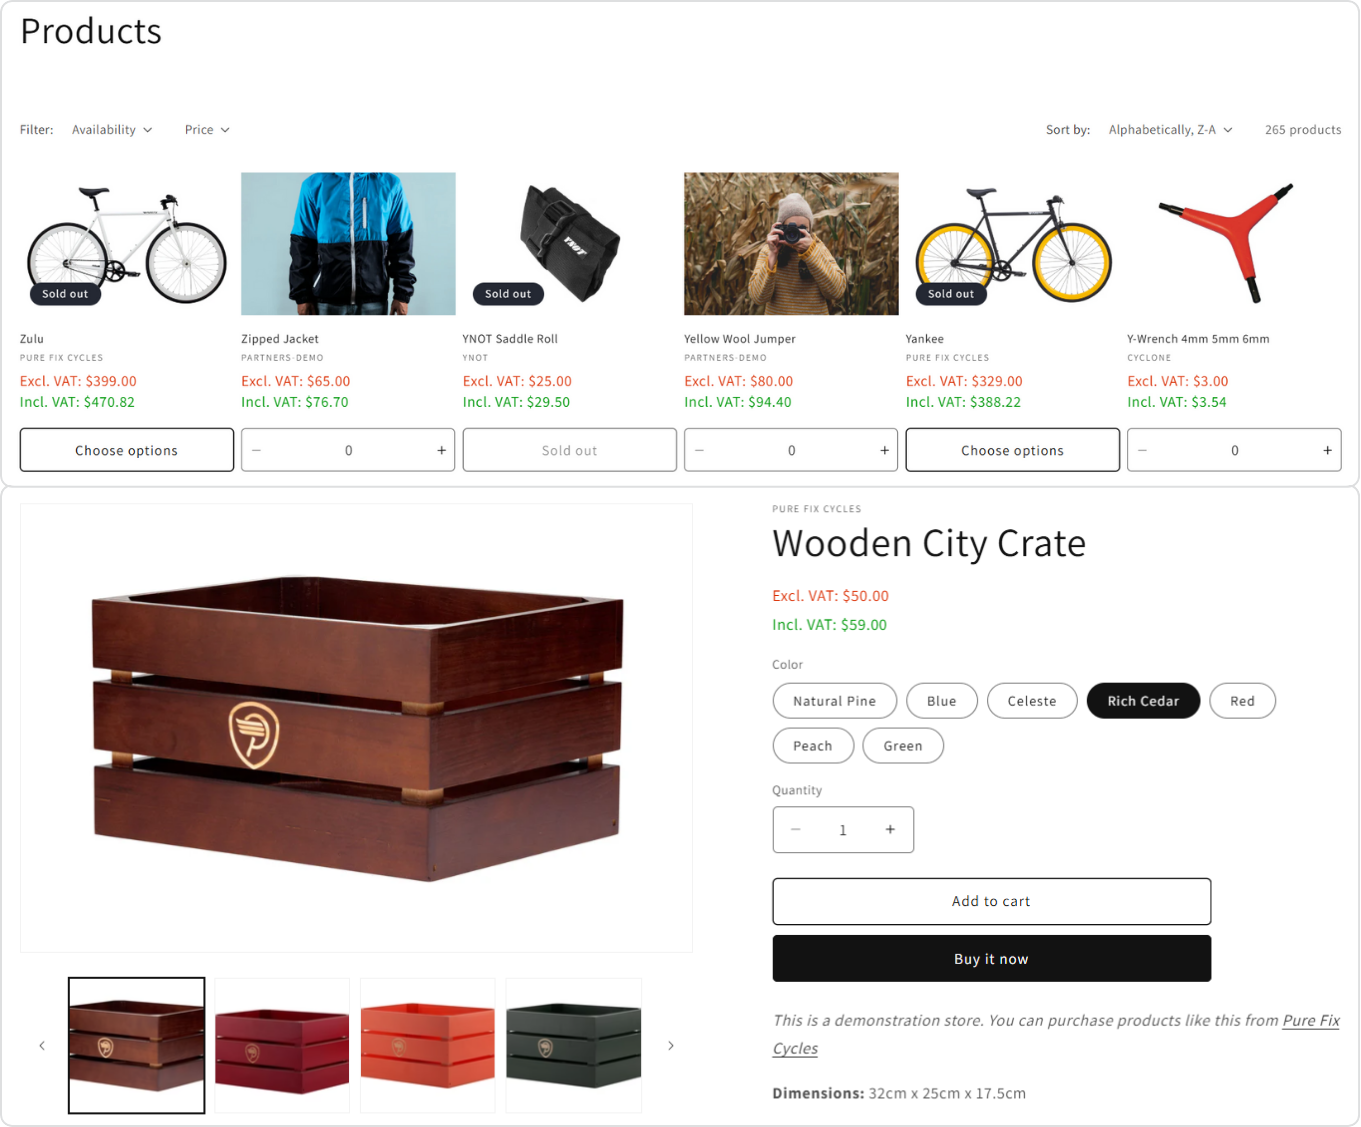The width and height of the screenshot is (1361, 1127).
Task: Decrease Wooden City Crate quantity with minus
Action: click(796, 830)
